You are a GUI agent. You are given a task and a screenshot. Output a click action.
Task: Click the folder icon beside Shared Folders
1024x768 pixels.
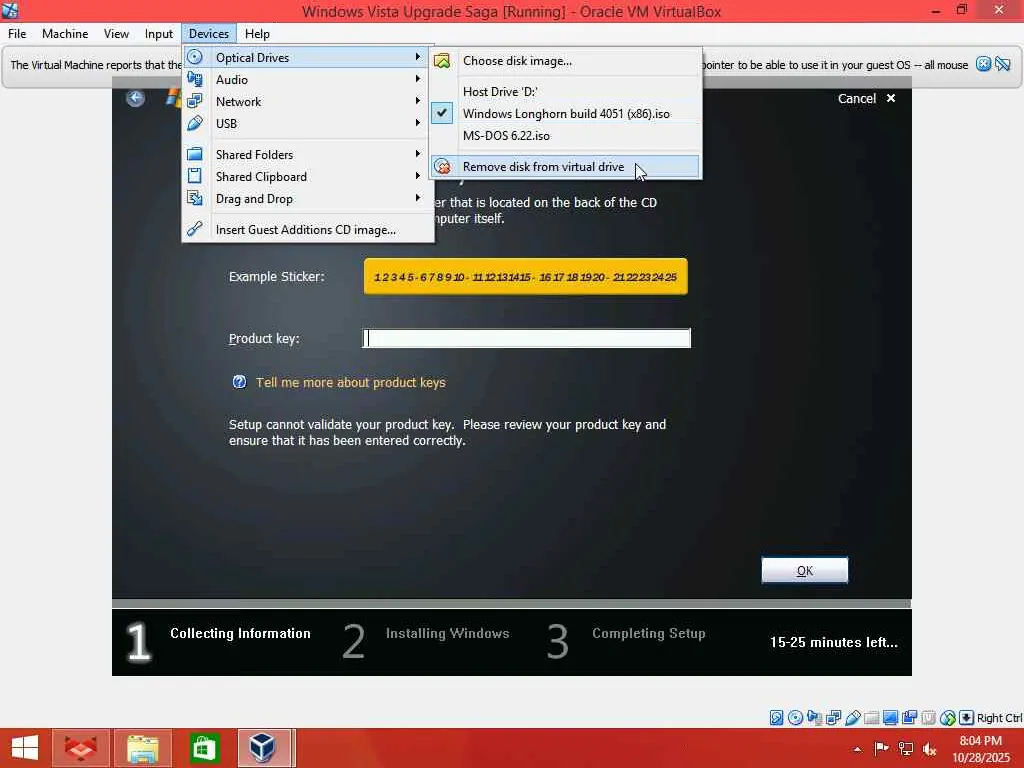(x=195, y=154)
